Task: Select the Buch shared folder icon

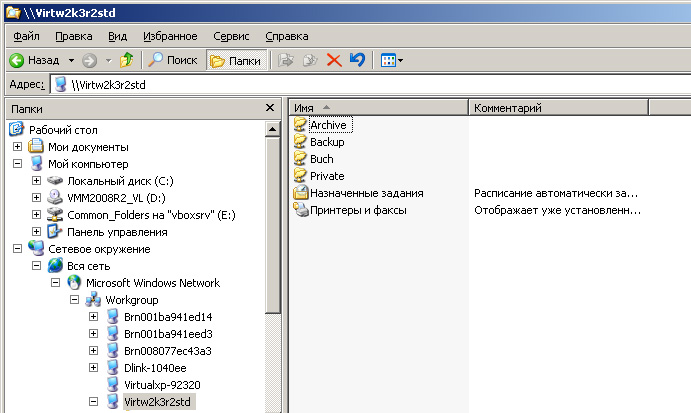Action: click(x=300, y=159)
